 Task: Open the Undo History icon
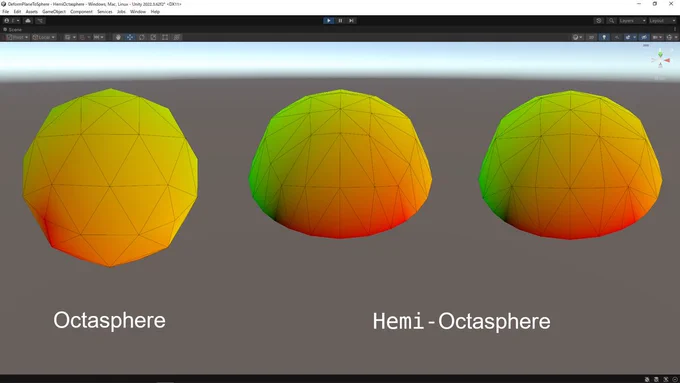point(599,20)
